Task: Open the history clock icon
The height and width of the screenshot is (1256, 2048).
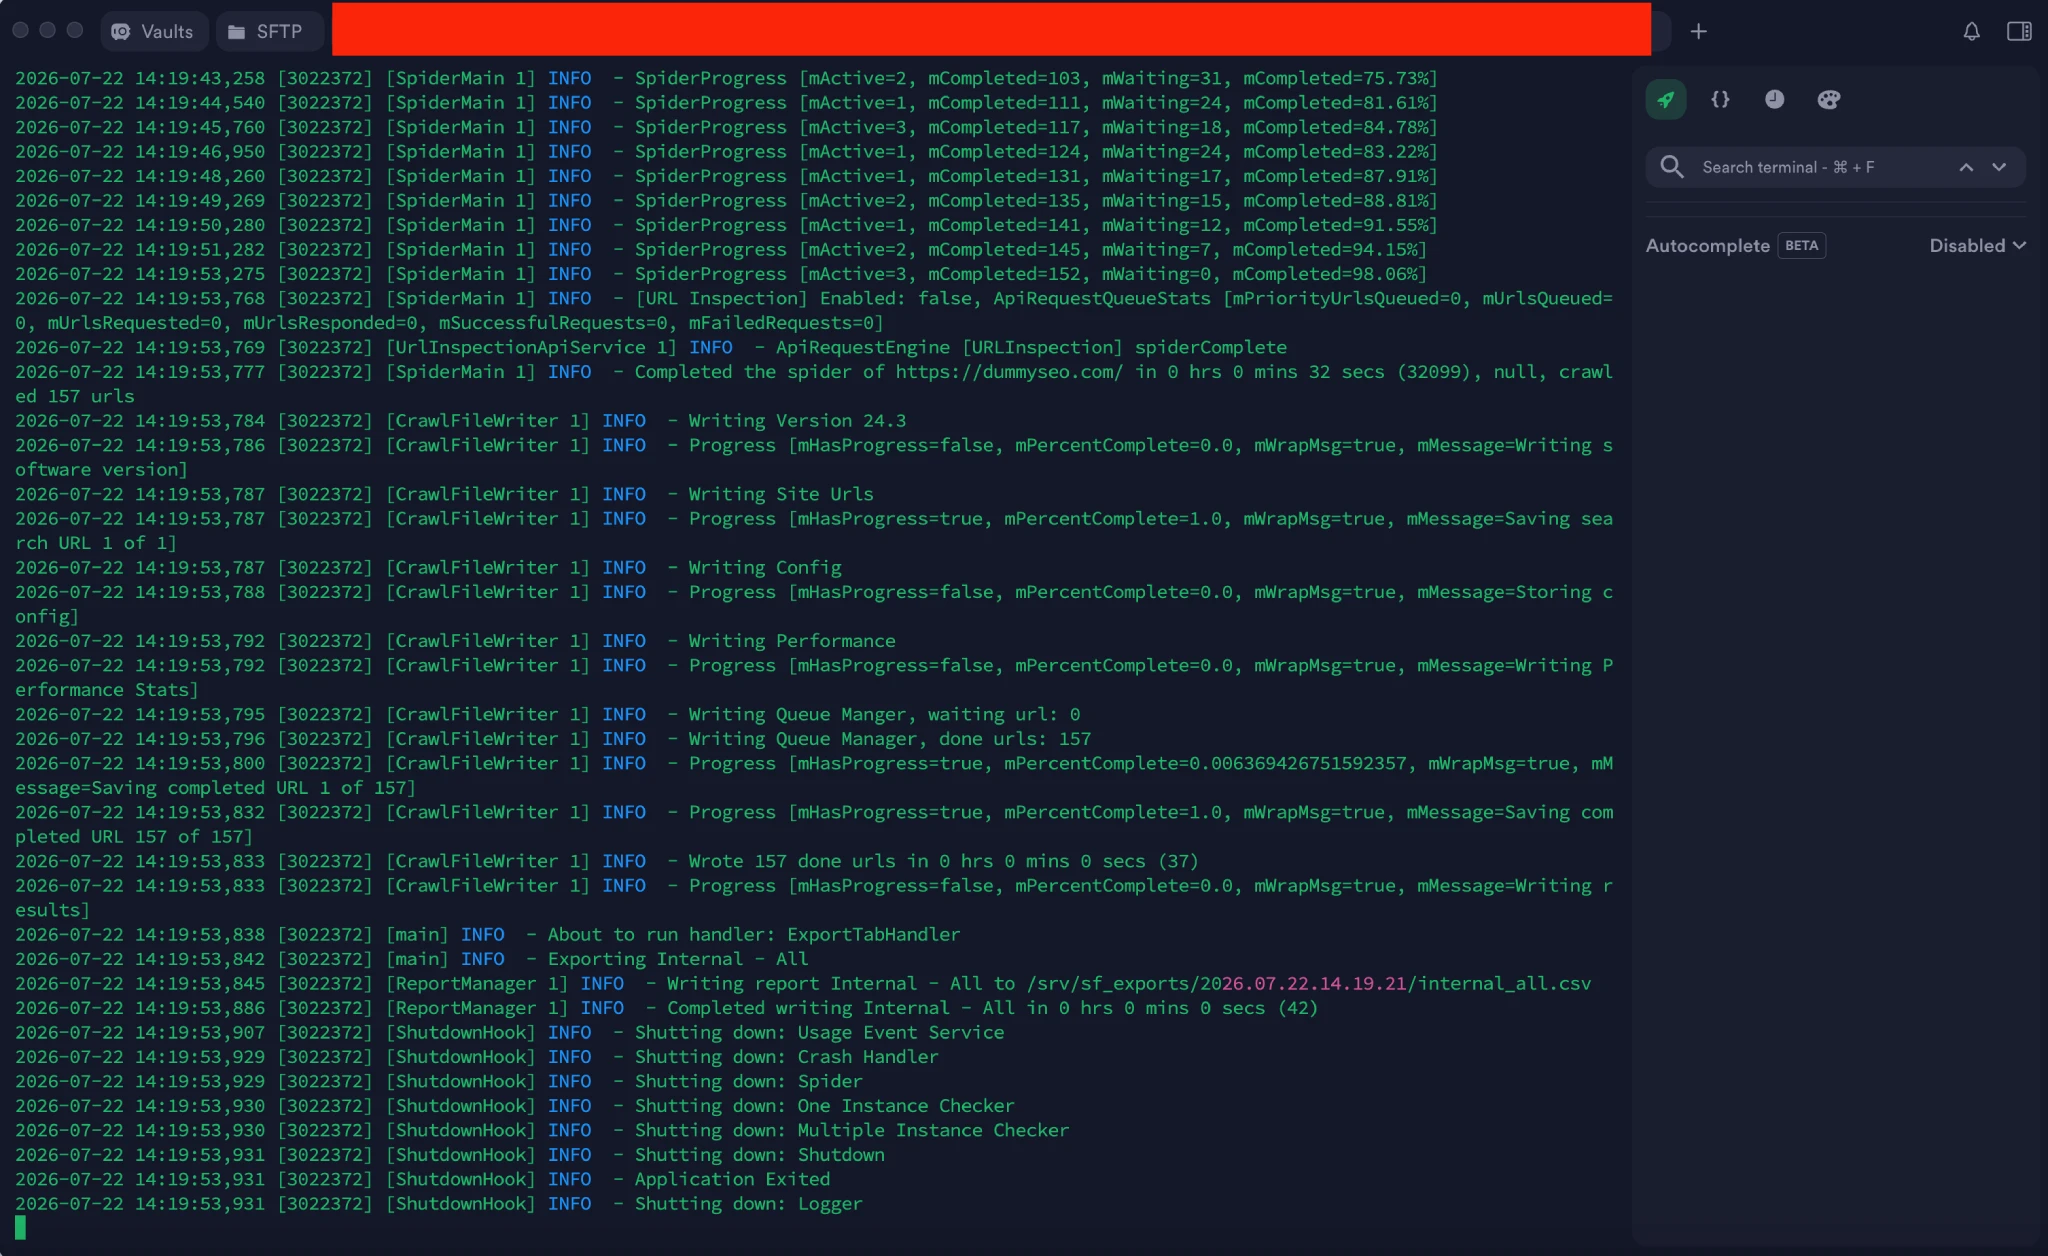Action: coord(1774,99)
